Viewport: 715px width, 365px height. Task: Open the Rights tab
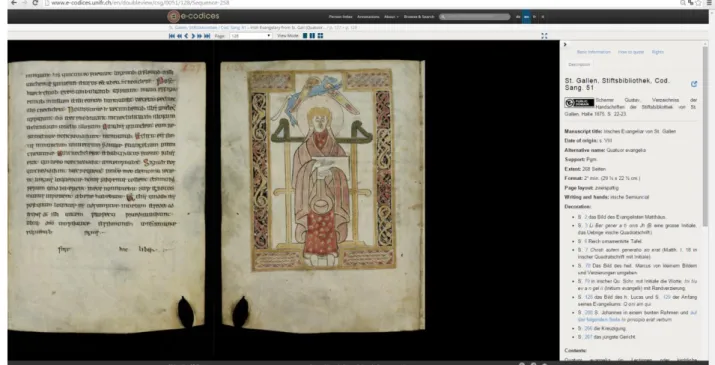click(658, 52)
